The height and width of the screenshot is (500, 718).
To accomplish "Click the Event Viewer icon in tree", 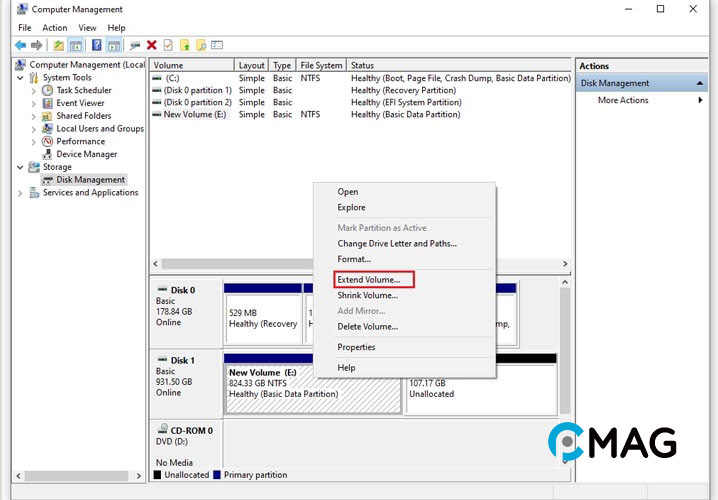I will click(48, 103).
